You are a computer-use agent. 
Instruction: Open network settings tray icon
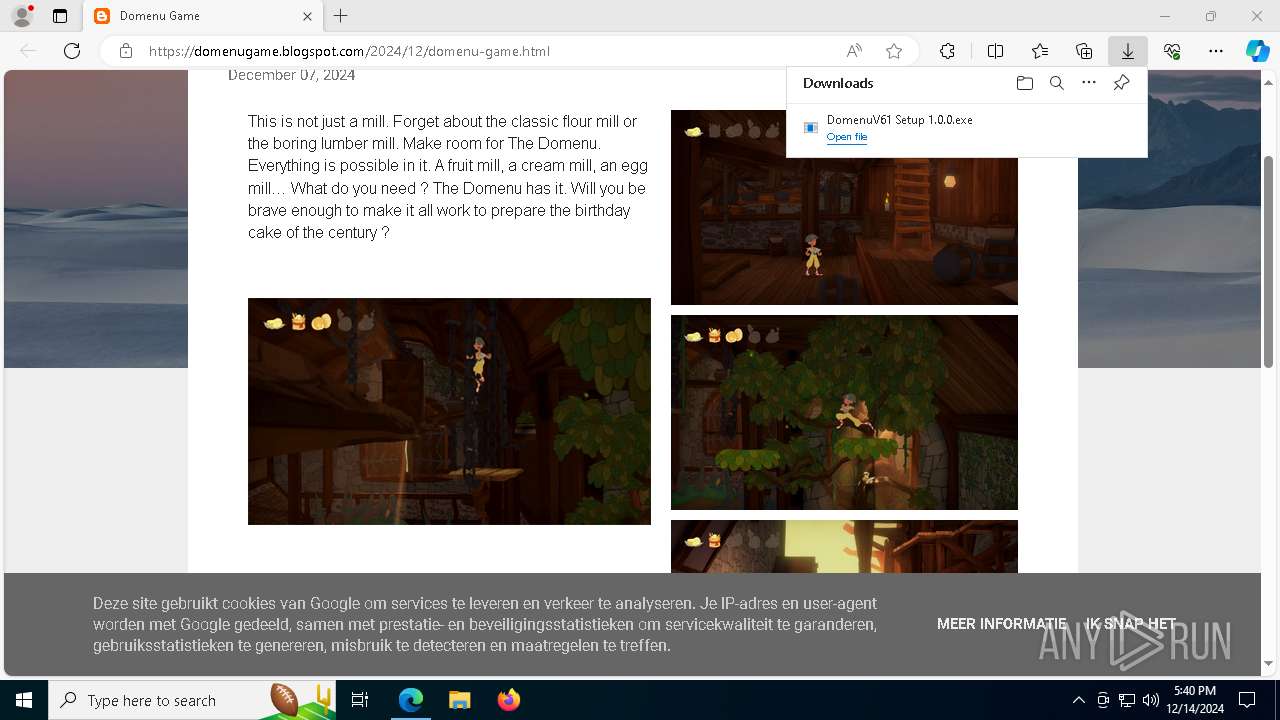[1127, 700]
